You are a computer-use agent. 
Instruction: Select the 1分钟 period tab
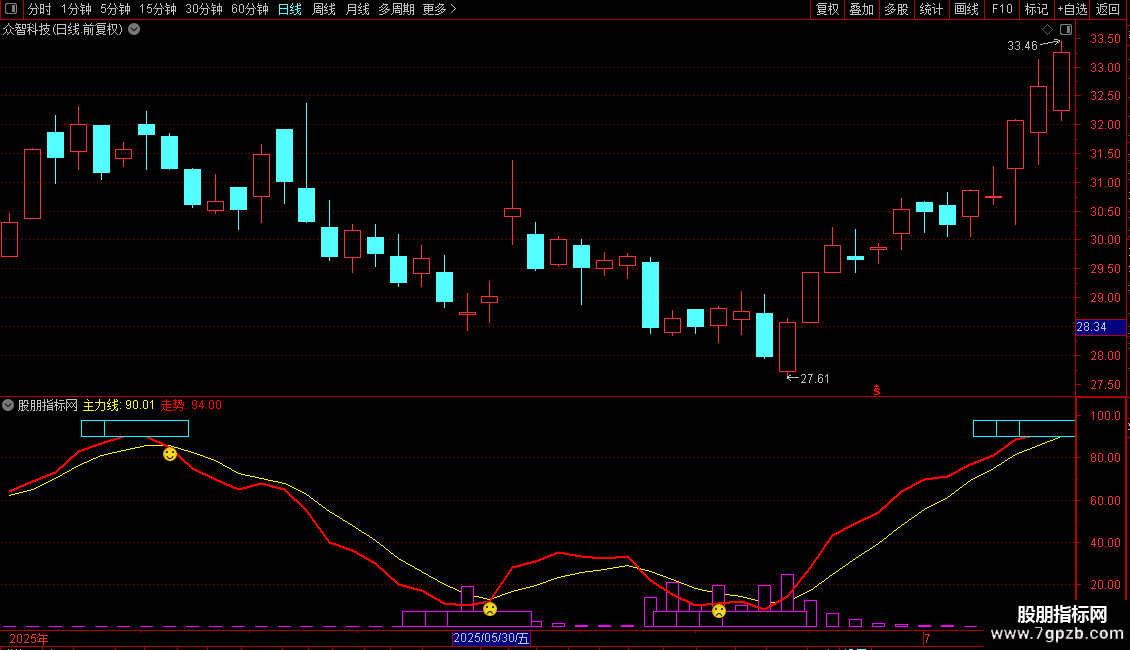pos(76,9)
